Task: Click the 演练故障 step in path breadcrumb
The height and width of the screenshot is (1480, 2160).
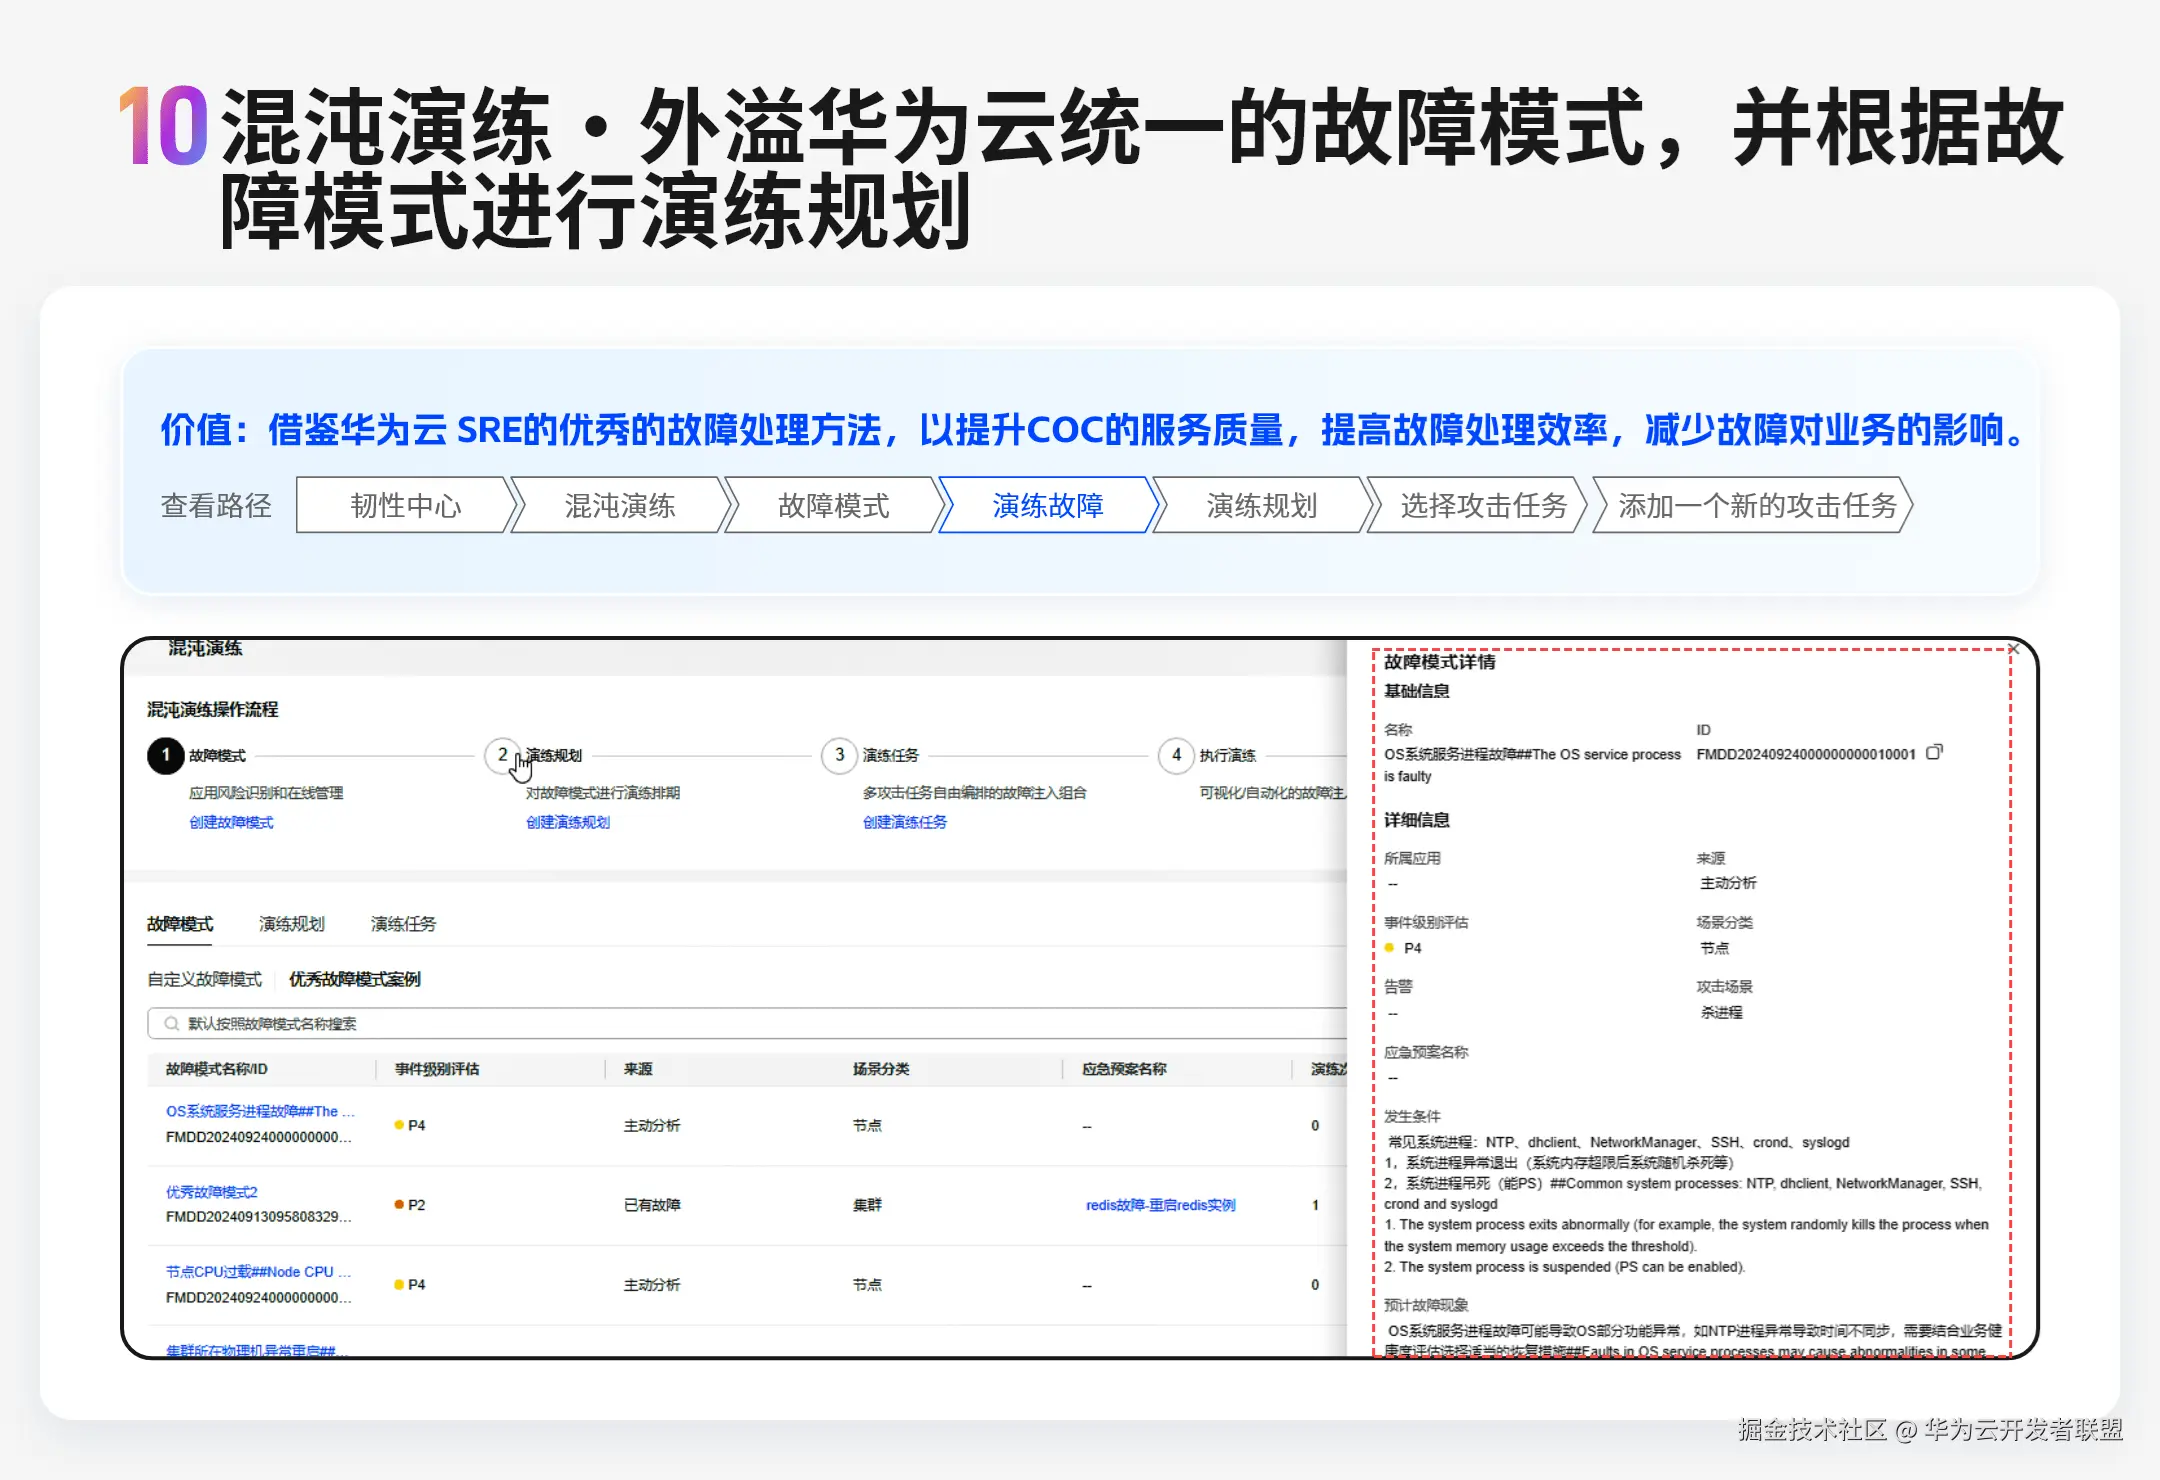Action: tap(1047, 506)
